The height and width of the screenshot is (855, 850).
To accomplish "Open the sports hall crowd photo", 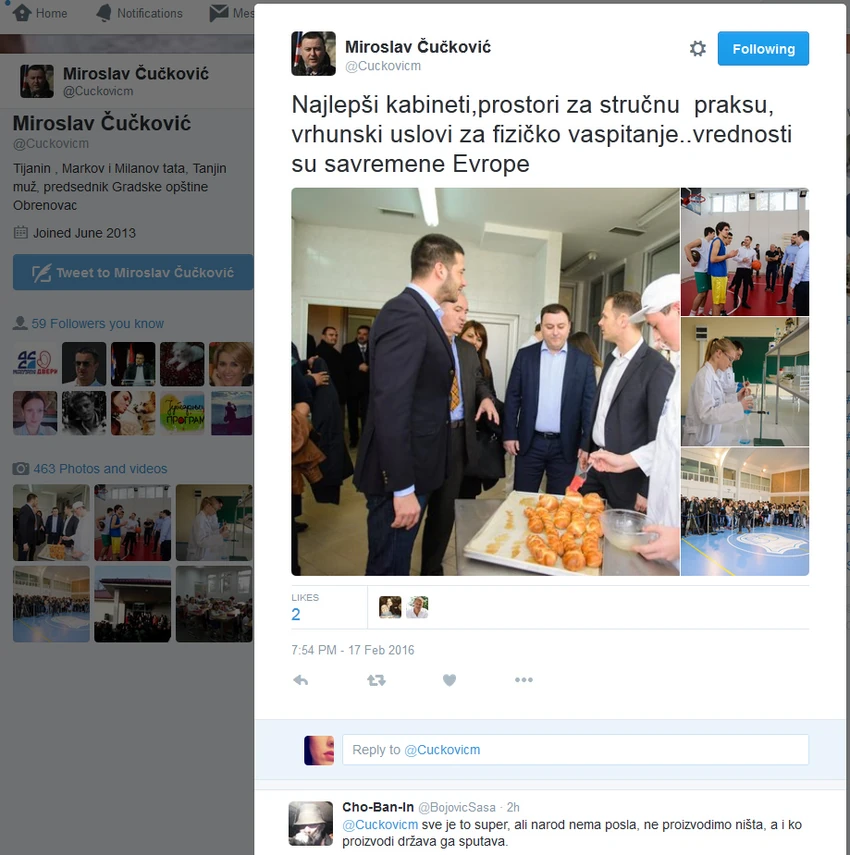I will click(745, 511).
